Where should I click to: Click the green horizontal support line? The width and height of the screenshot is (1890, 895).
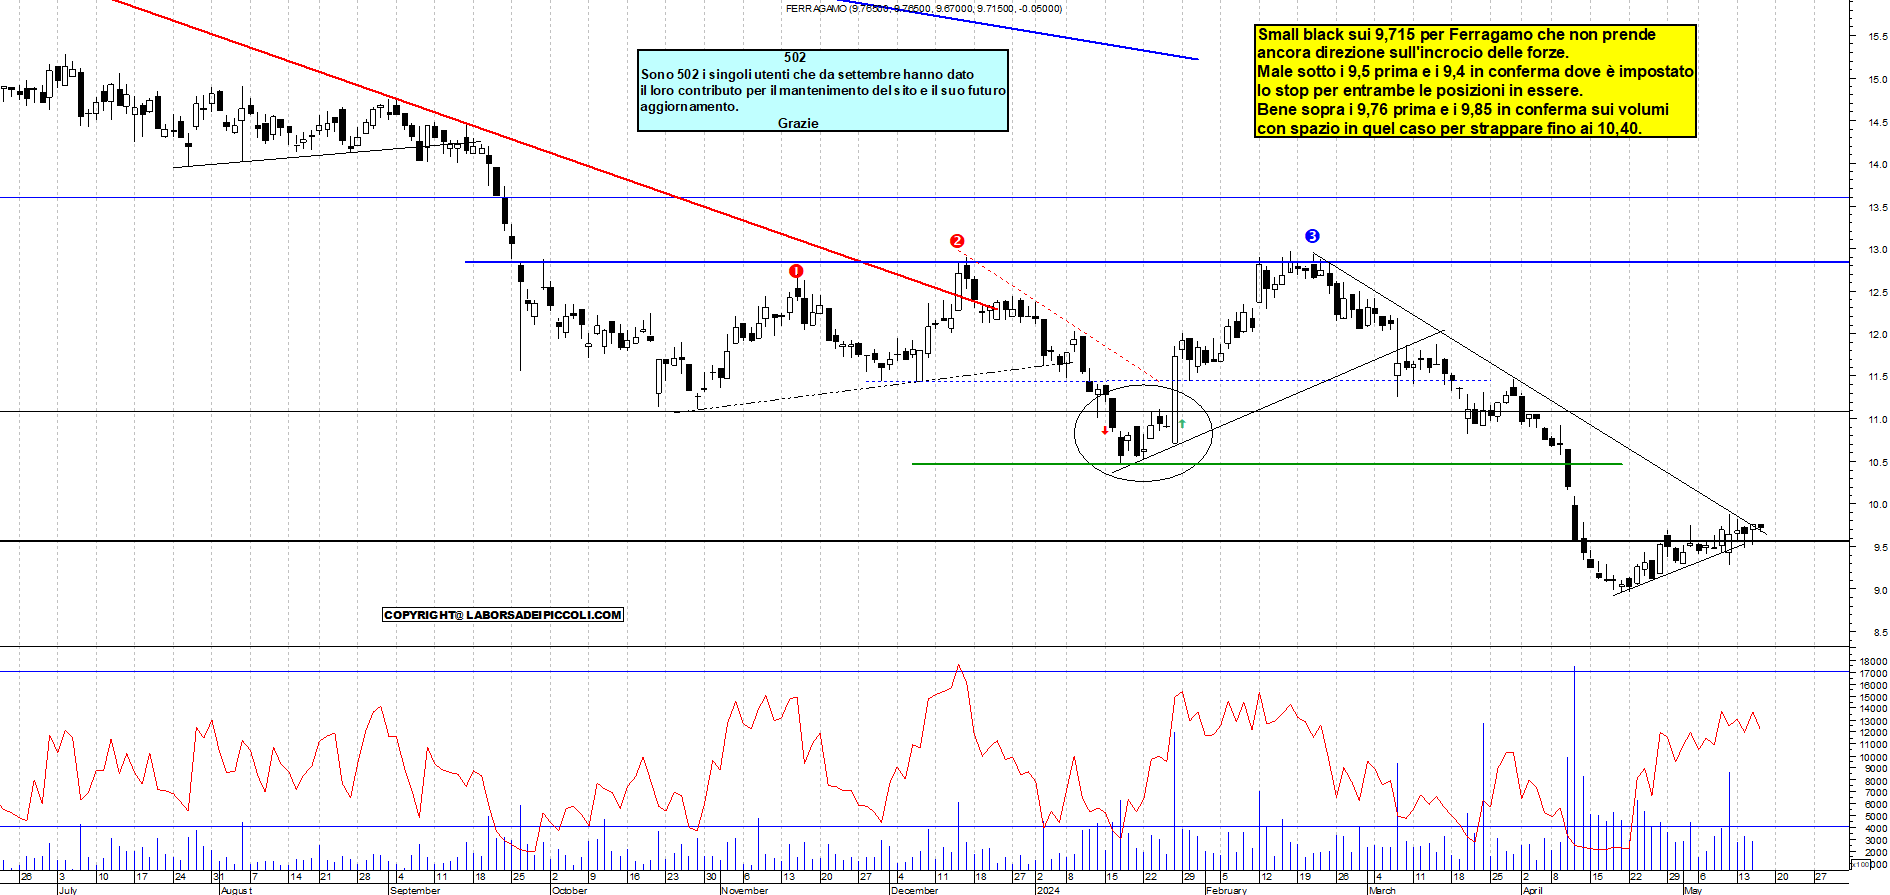click(x=1267, y=464)
